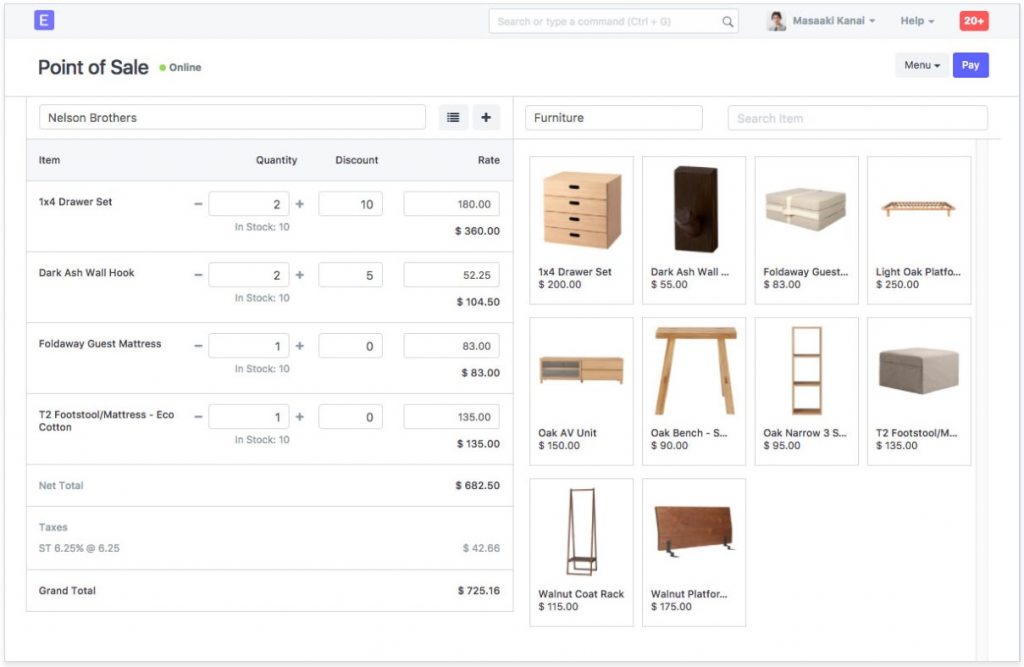
Task: Increase quantity of 1x4 Drawer Set
Action: [299, 203]
